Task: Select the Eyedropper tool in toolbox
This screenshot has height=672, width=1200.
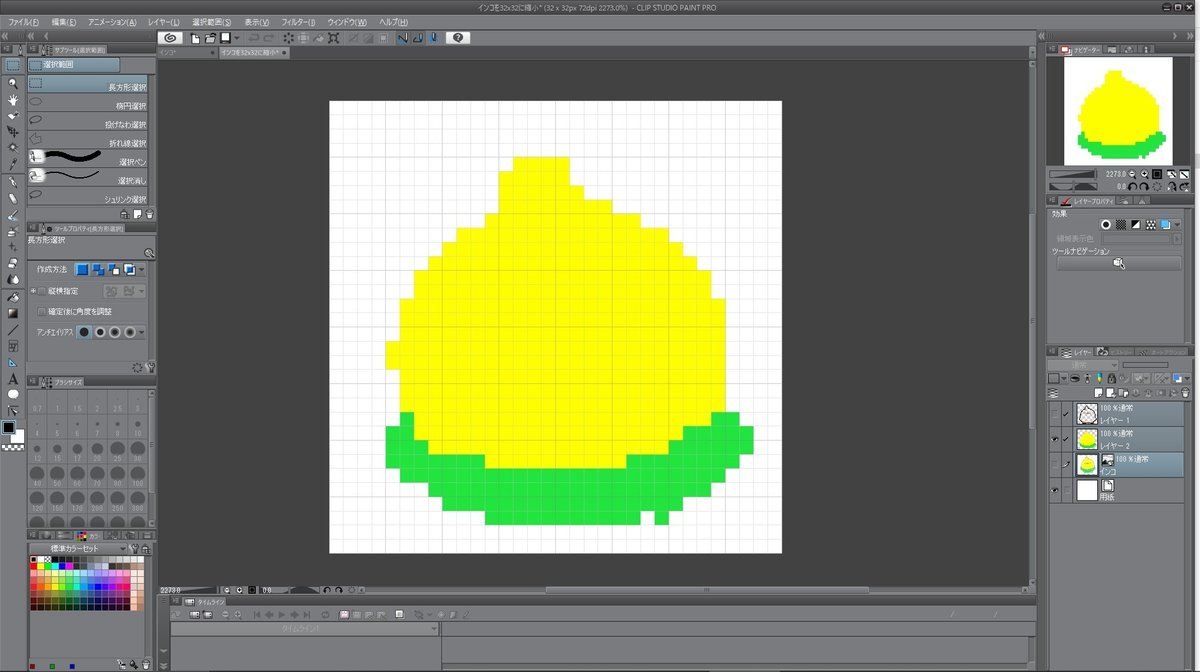Action: click(x=13, y=164)
